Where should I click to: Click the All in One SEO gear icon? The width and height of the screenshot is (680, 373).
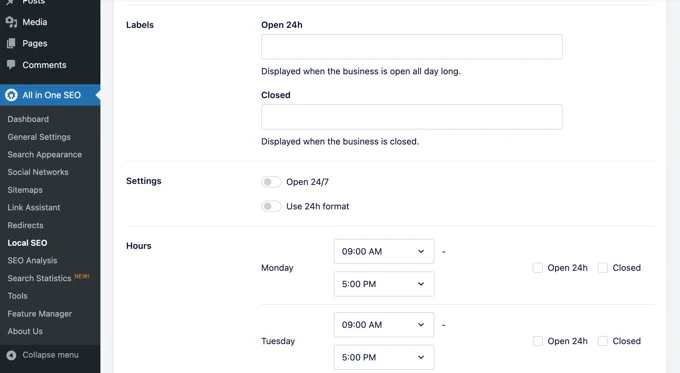coord(11,95)
